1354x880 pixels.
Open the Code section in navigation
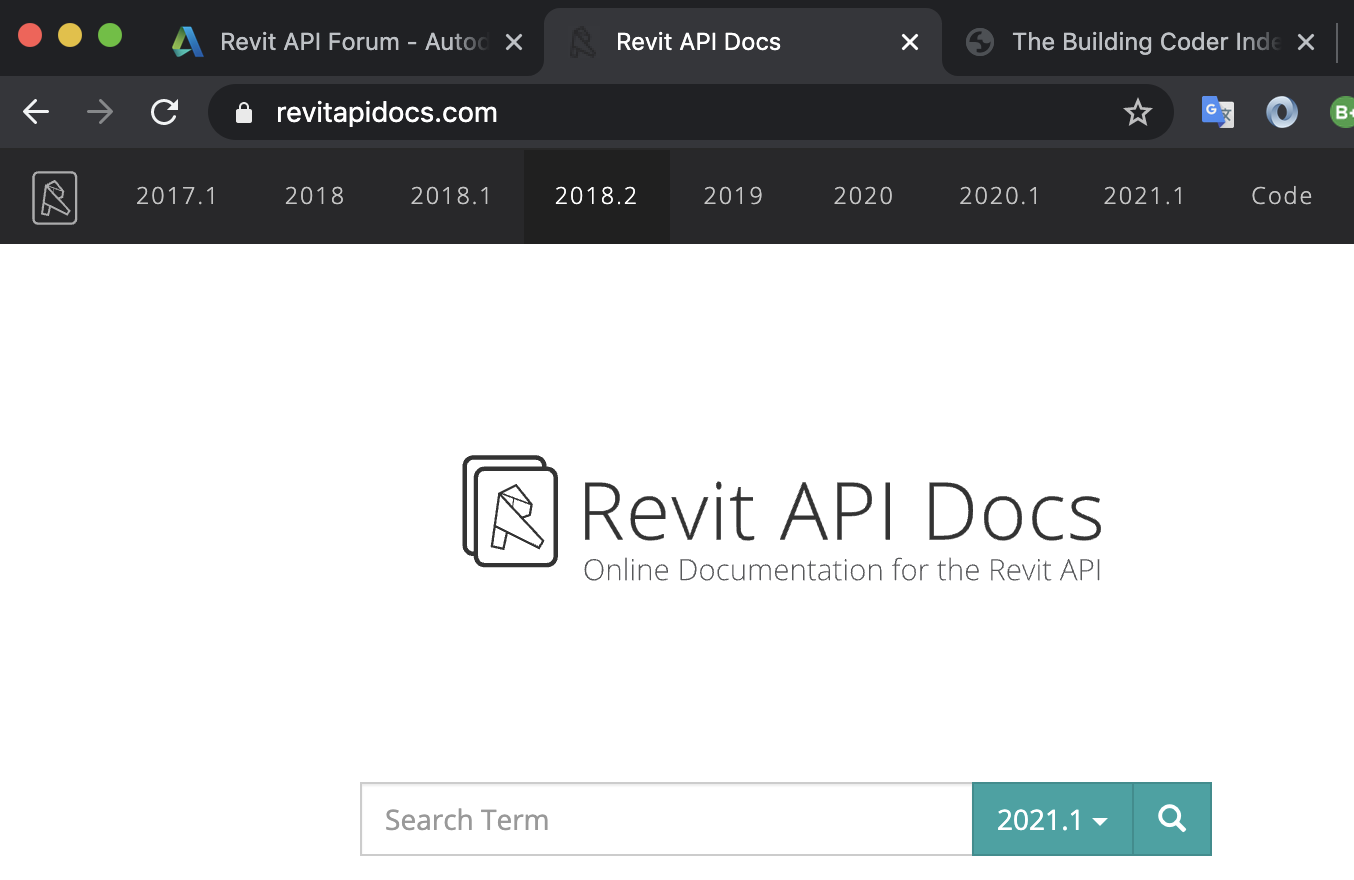pyautogui.click(x=1281, y=196)
